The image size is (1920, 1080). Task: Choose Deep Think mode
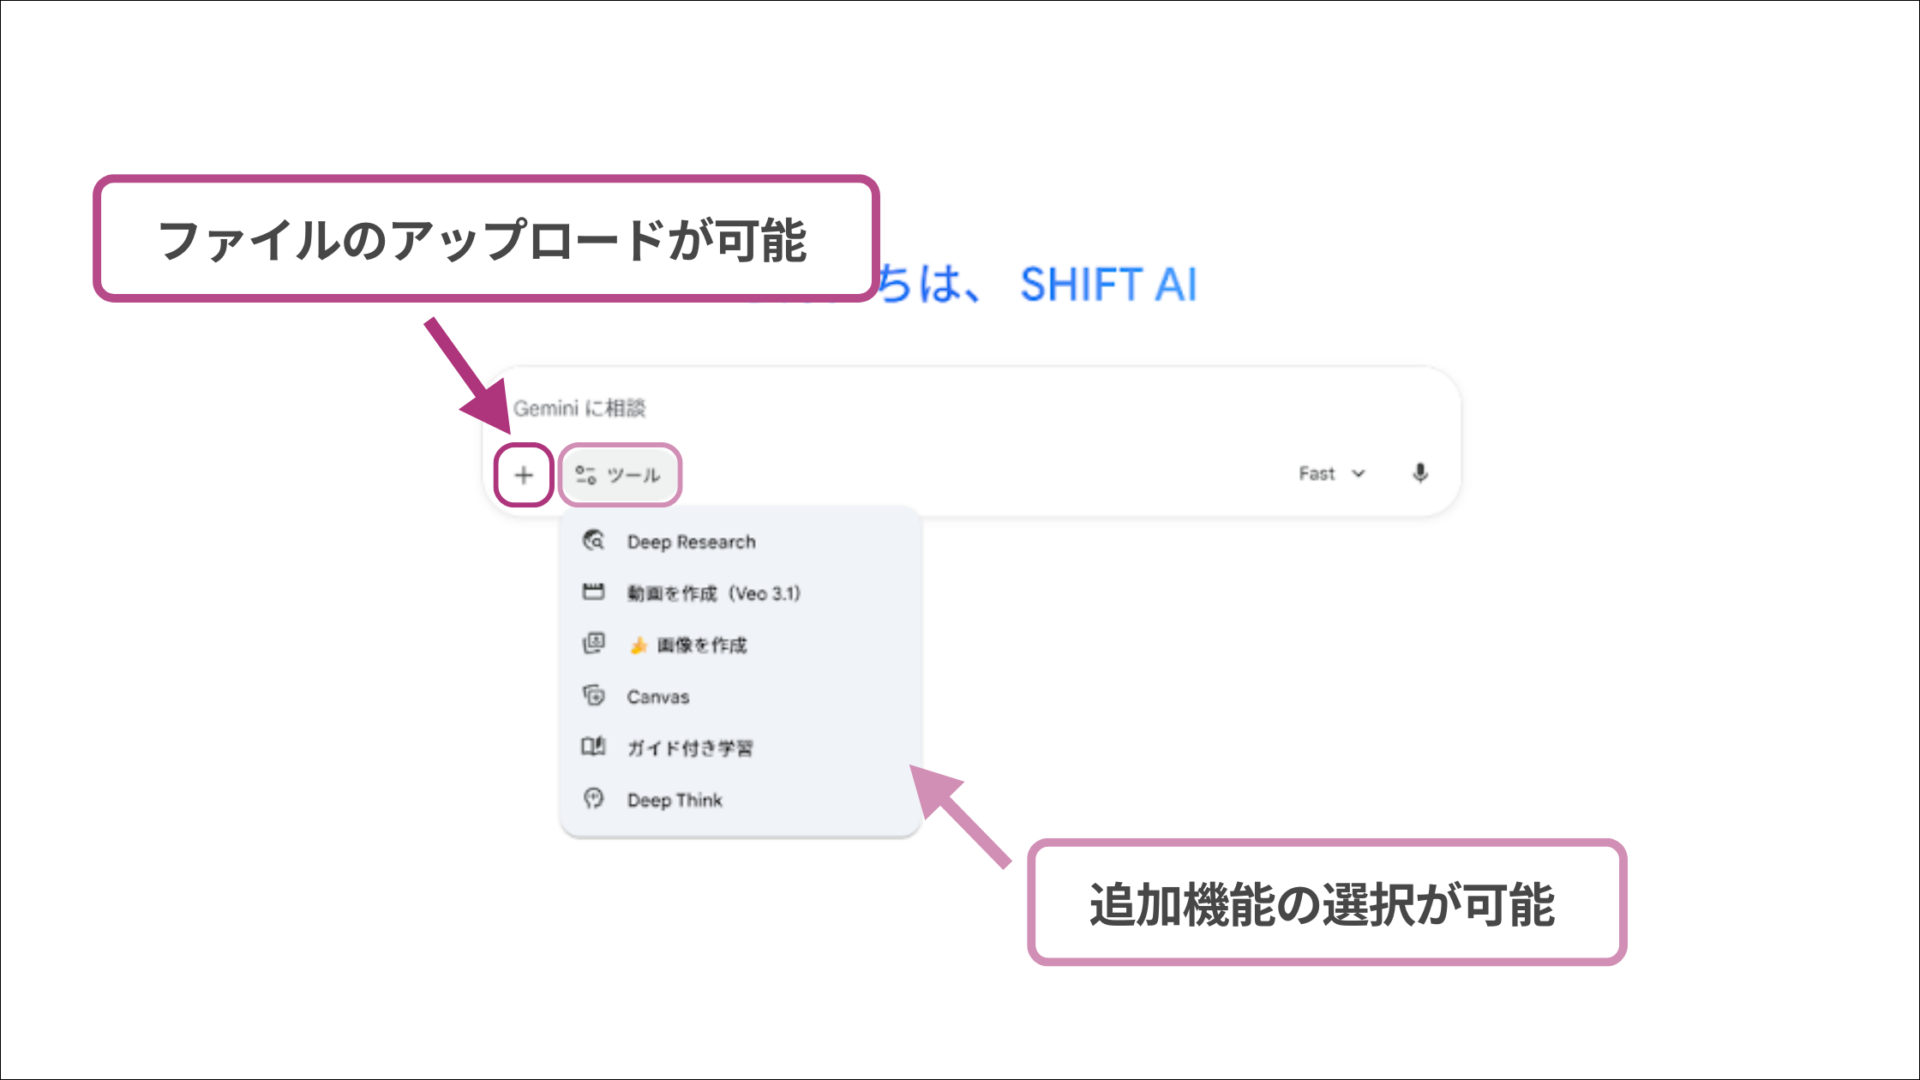(x=673, y=799)
